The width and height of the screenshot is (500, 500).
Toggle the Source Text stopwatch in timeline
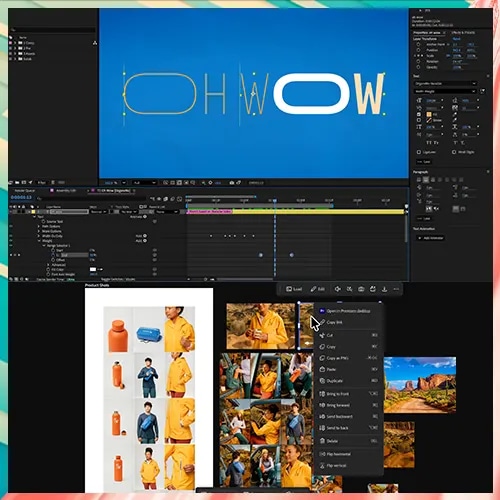(43, 222)
